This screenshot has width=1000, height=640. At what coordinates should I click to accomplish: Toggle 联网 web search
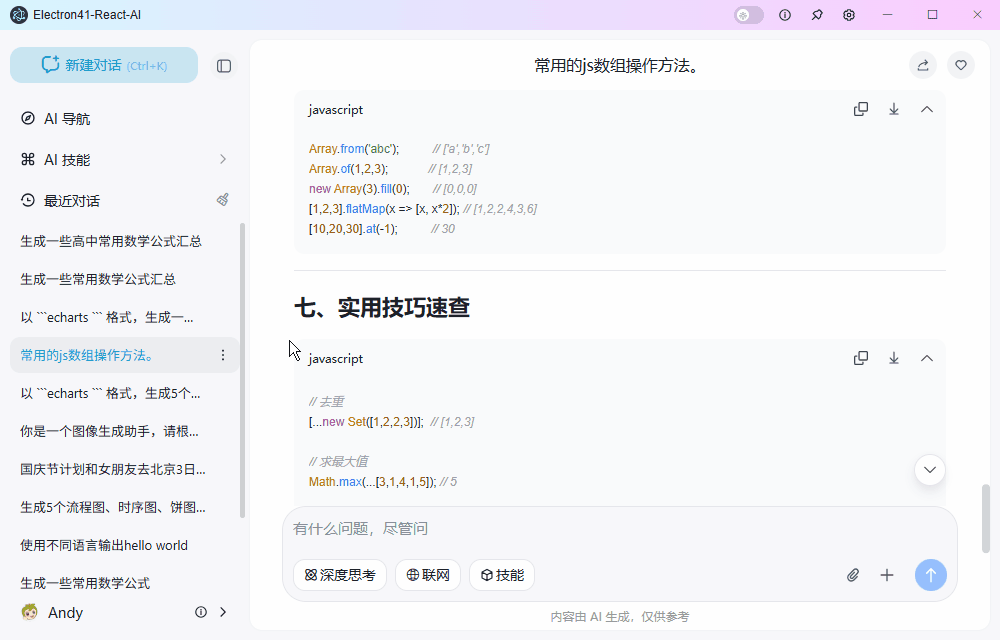428,575
